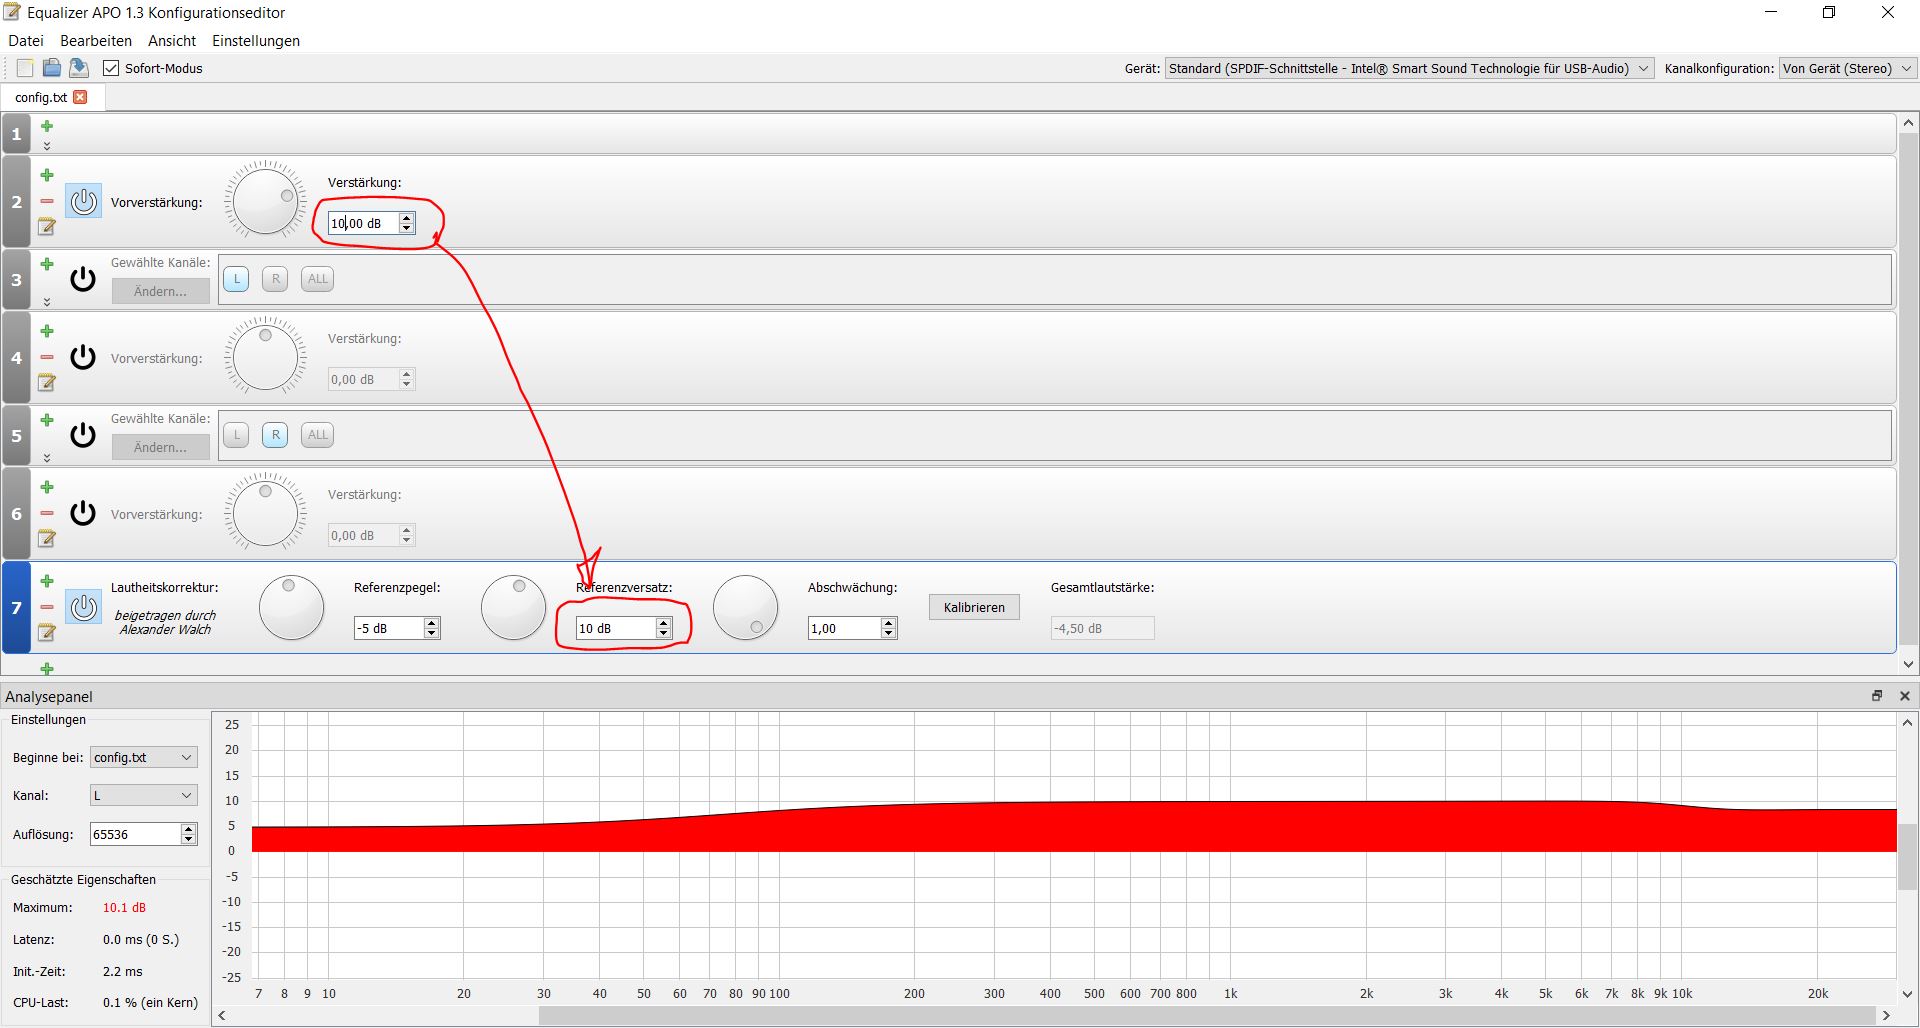The width and height of the screenshot is (1920, 1028).
Task: Toggle power of Lautheitskorrektur filter
Action: click(84, 607)
